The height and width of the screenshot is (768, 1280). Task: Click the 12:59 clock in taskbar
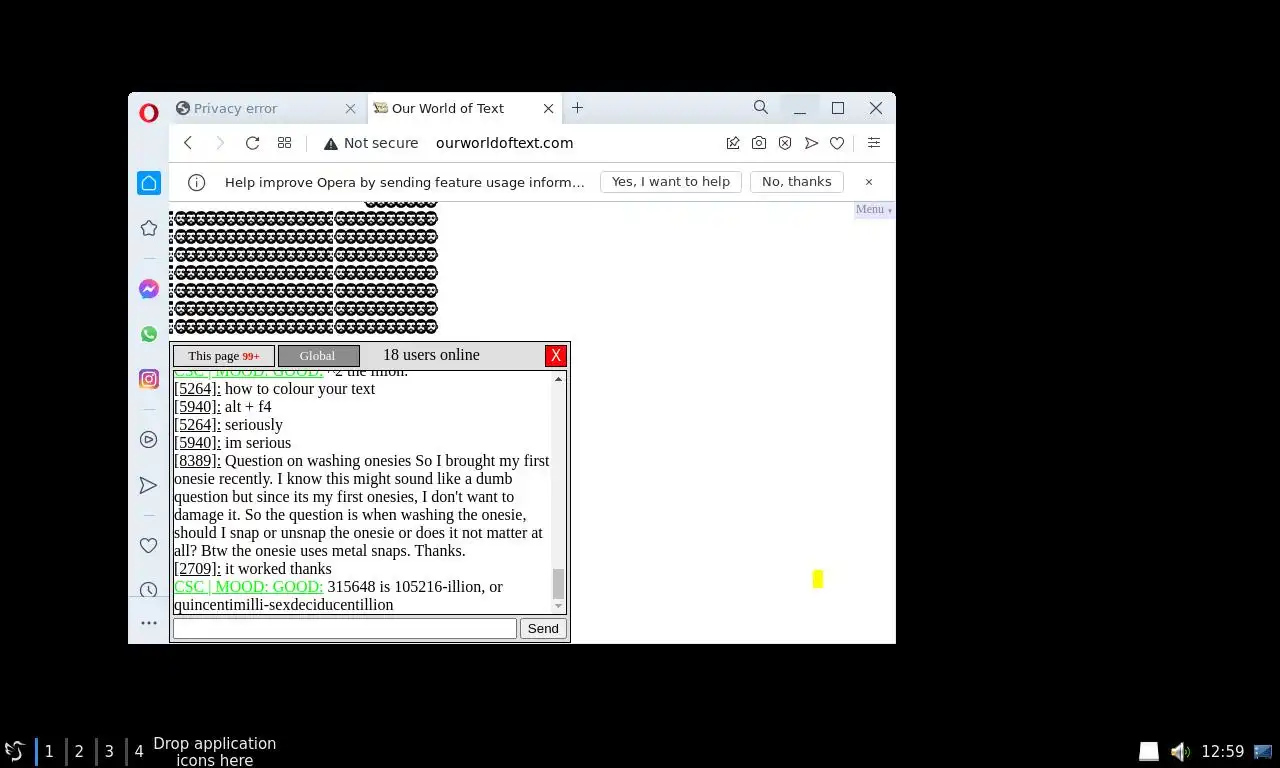click(1222, 751)
